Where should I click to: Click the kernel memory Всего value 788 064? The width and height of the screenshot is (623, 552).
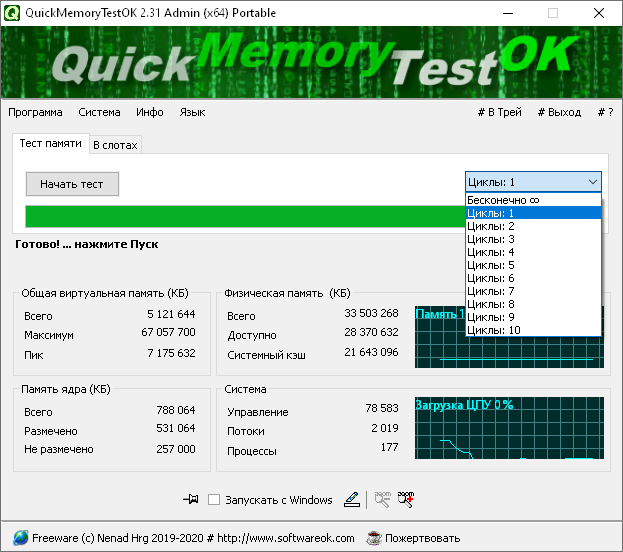(x=176, y=410)
